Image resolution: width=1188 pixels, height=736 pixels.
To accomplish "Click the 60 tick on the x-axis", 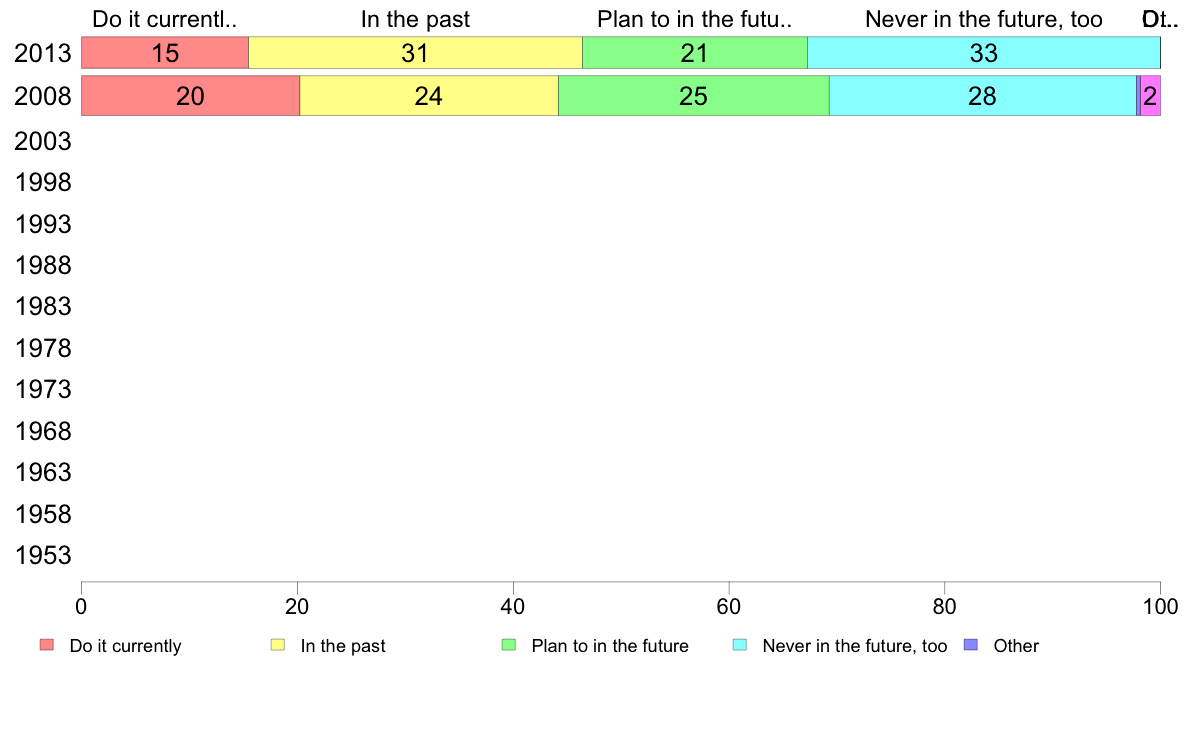I will pyautogui.click(x=729, y=606).
